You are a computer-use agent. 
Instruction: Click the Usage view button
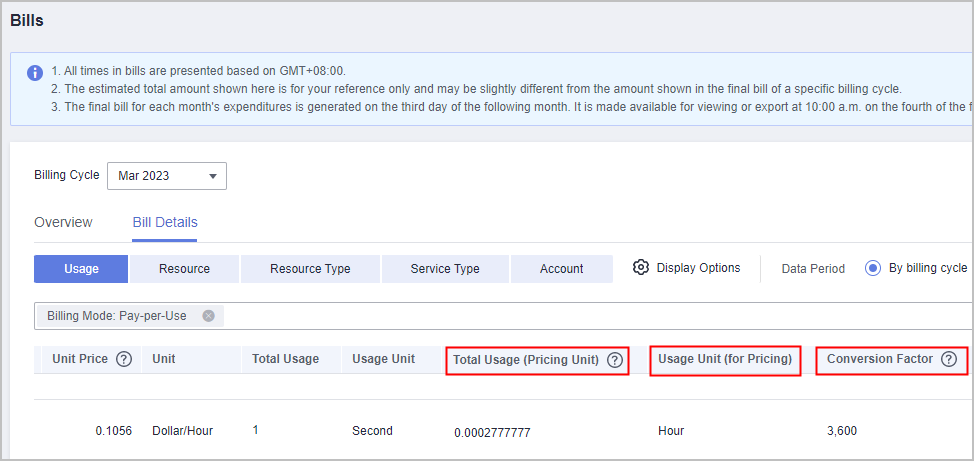[x=81, y=269]
